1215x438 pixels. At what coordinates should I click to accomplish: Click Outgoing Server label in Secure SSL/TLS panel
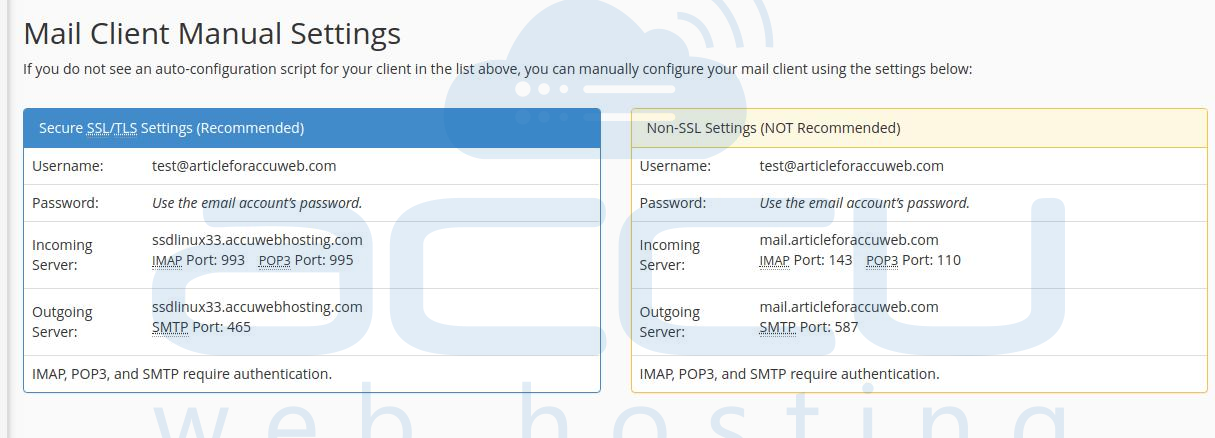(x=62, y=322)
